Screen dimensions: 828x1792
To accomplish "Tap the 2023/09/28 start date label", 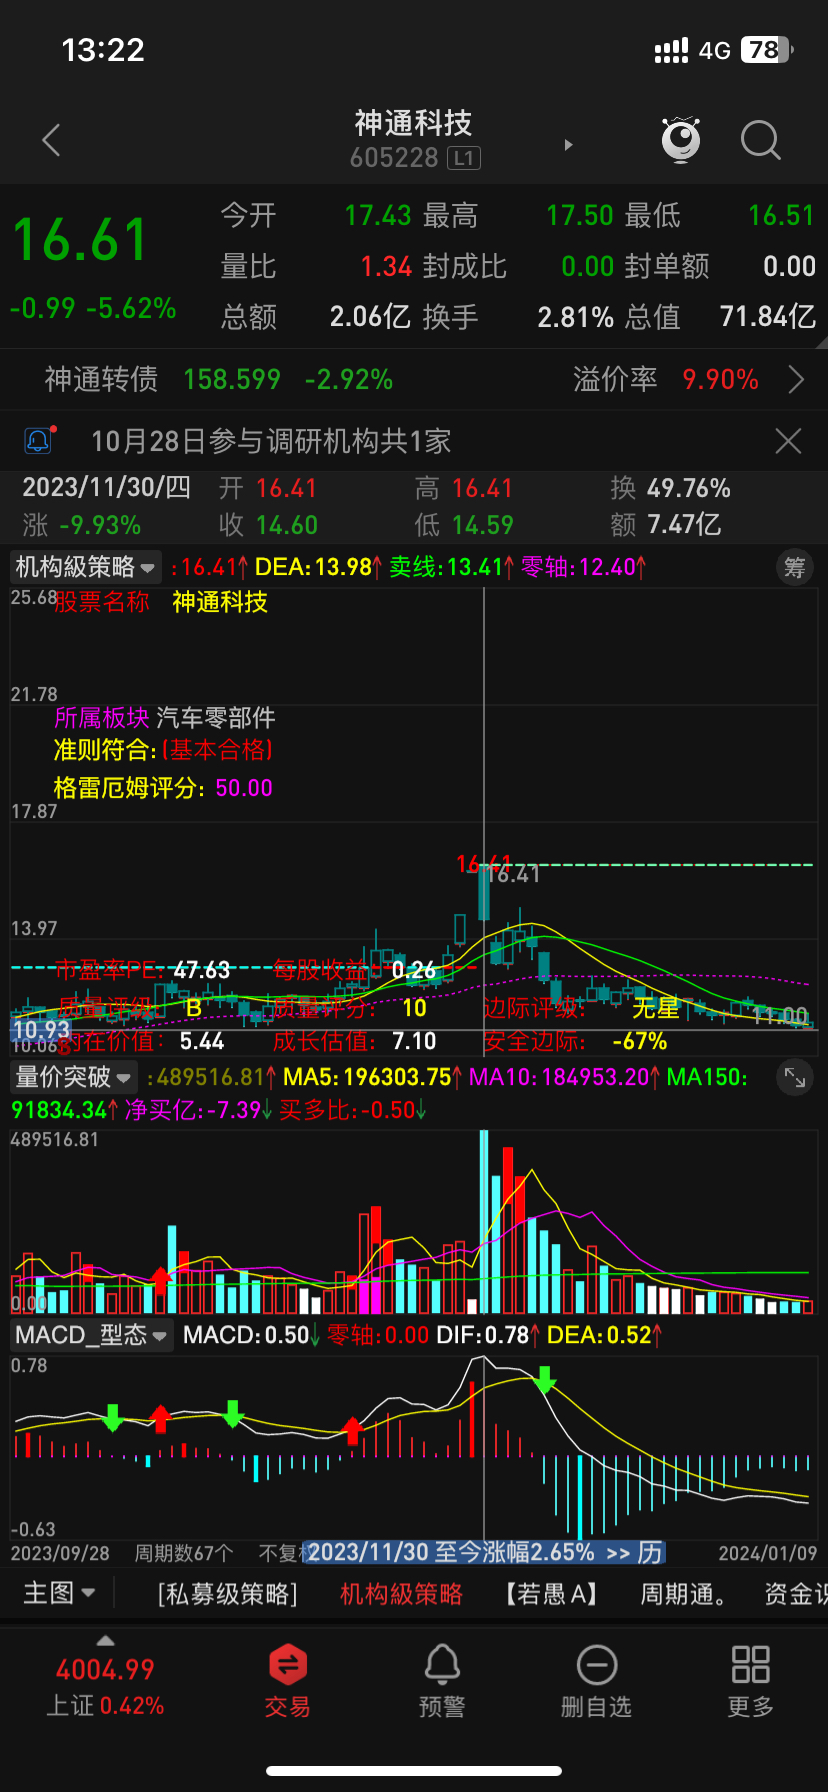I will (60, 1553).
